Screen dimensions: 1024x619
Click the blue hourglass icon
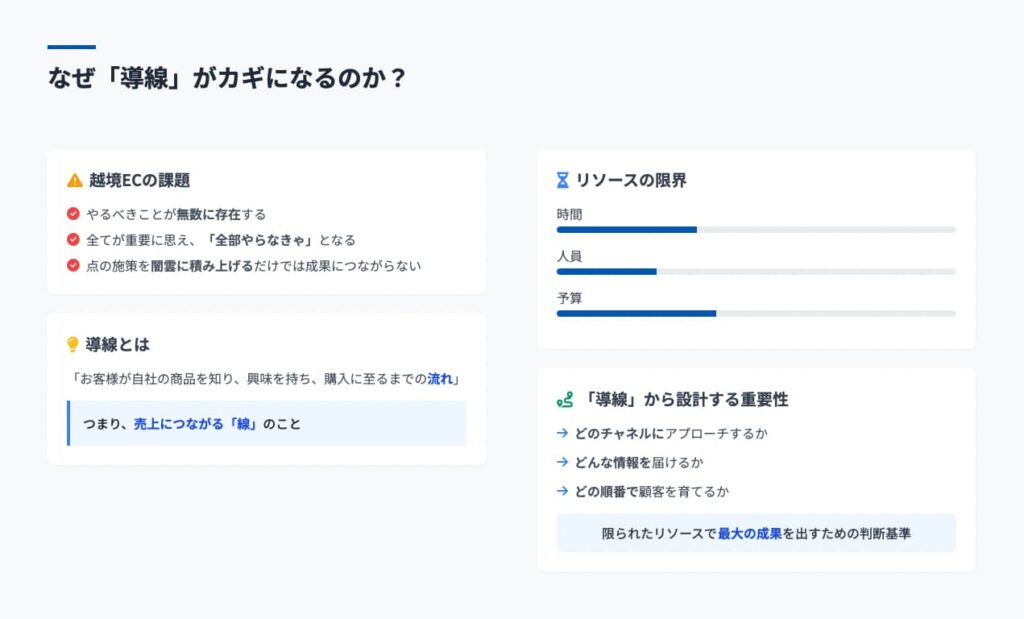point(562,180)
